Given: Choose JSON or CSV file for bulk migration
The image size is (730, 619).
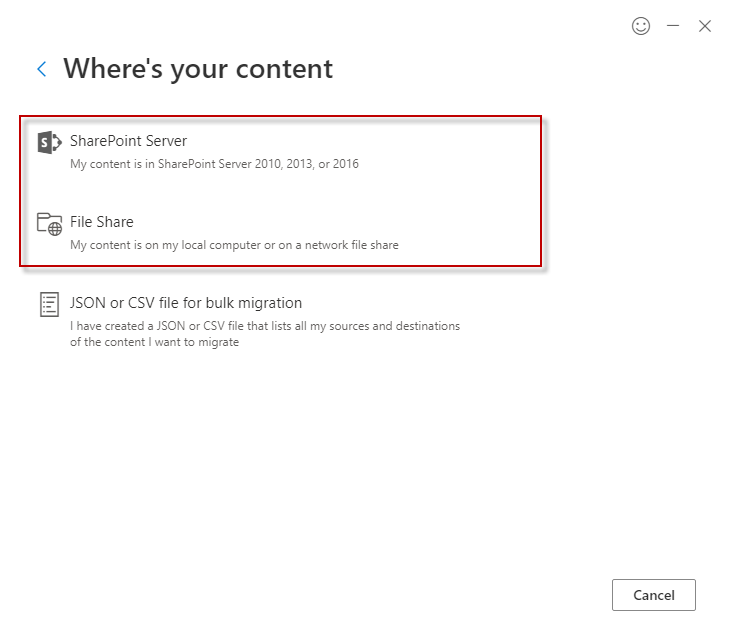Looking at the screenshot, I should 185,303.
